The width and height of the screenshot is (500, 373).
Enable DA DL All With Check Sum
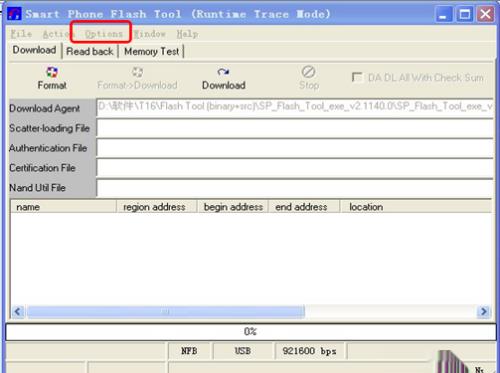(357, 77)
